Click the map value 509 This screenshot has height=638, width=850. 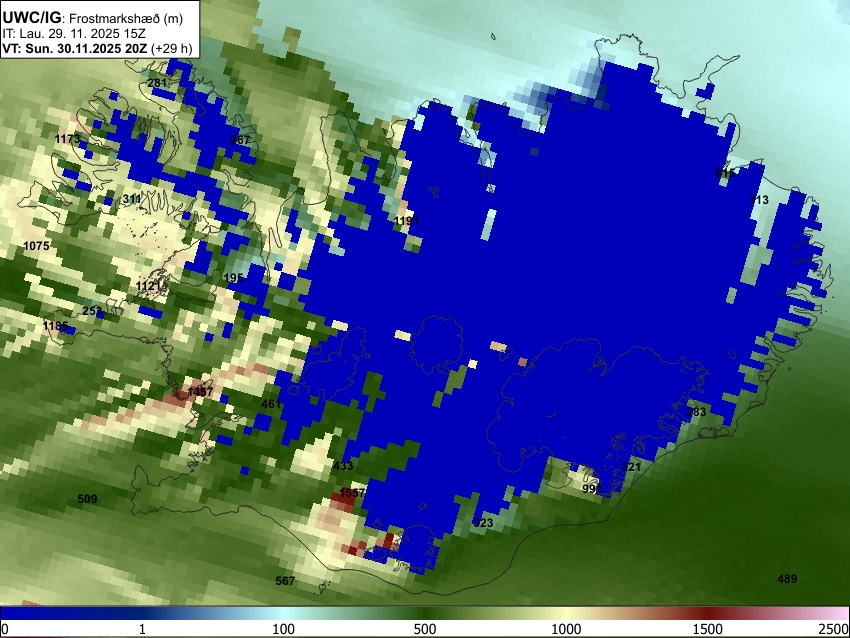coord(87,499)
